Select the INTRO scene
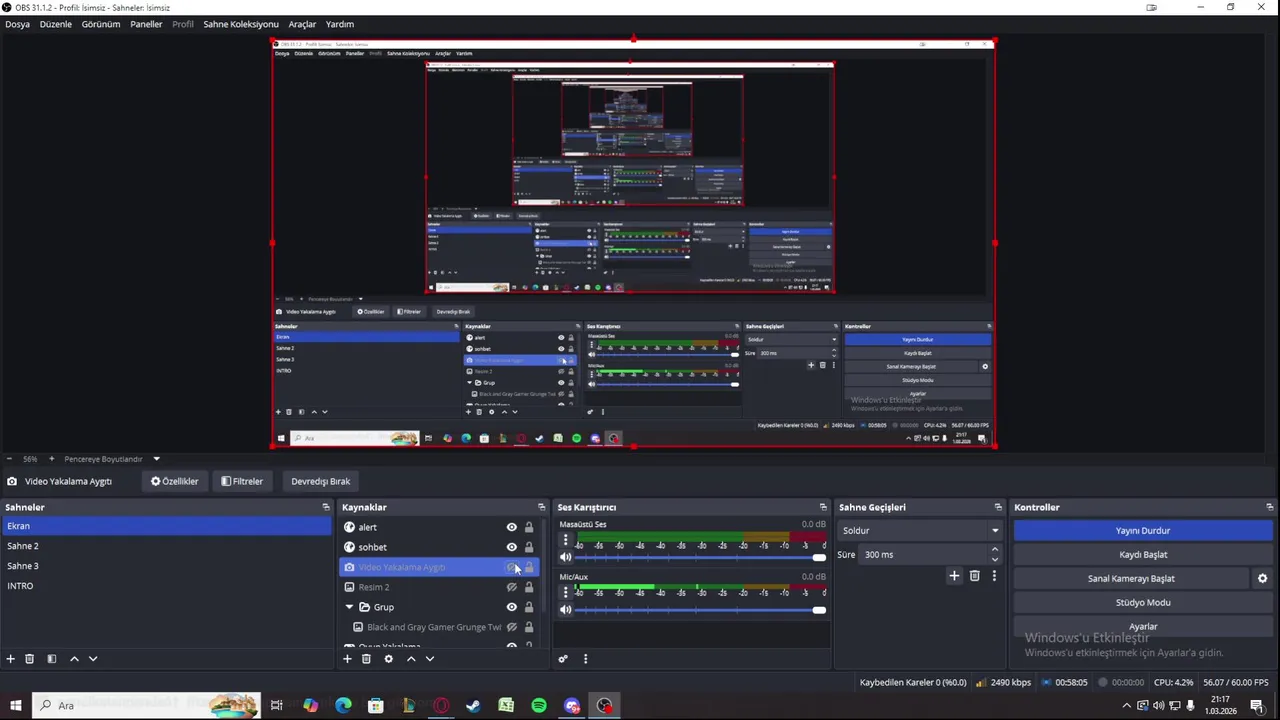 [166, 586]
